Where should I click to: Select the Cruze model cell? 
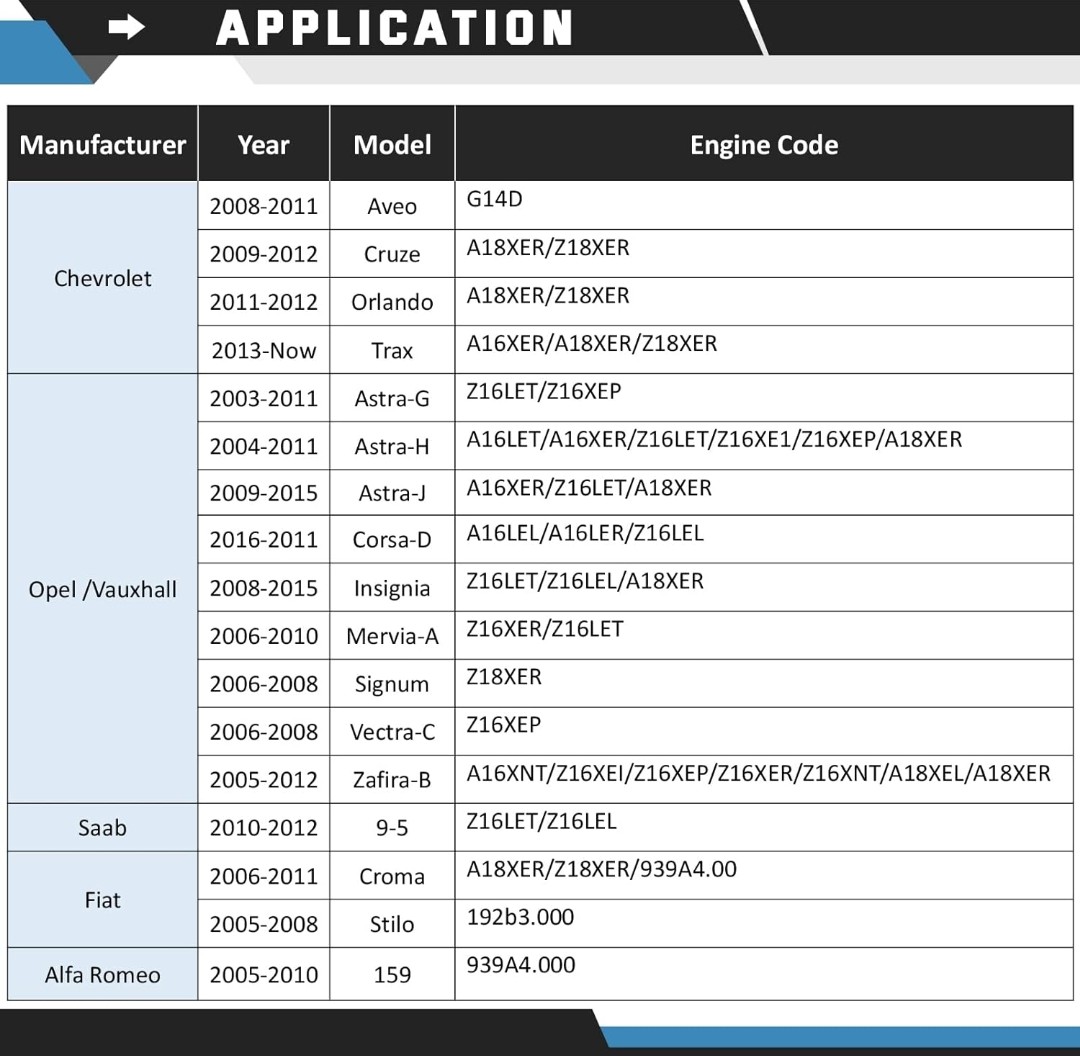tap(392, 254)
